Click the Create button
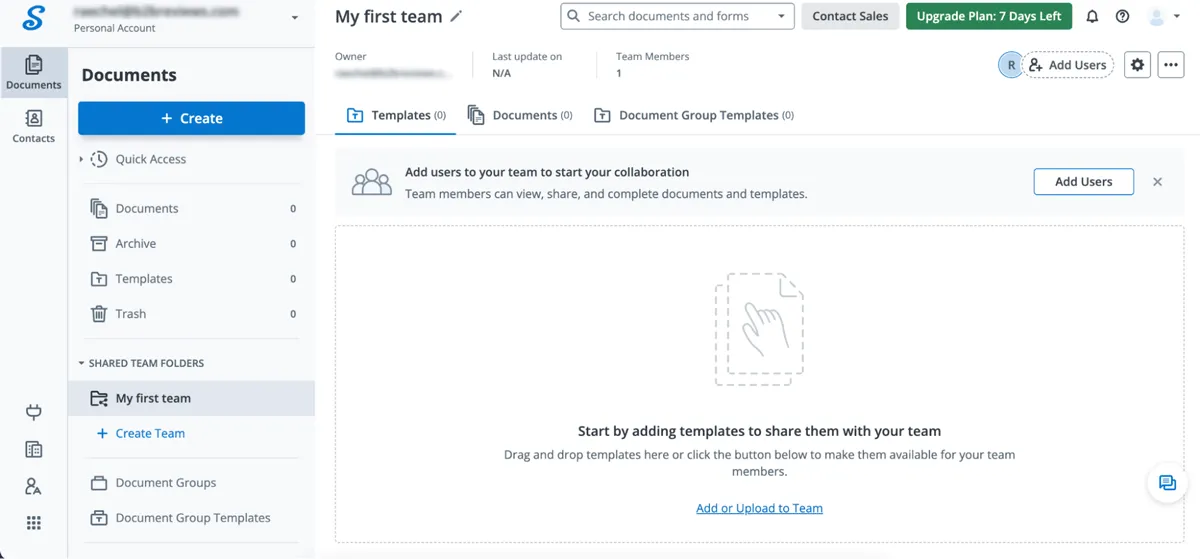 [191, 118]
